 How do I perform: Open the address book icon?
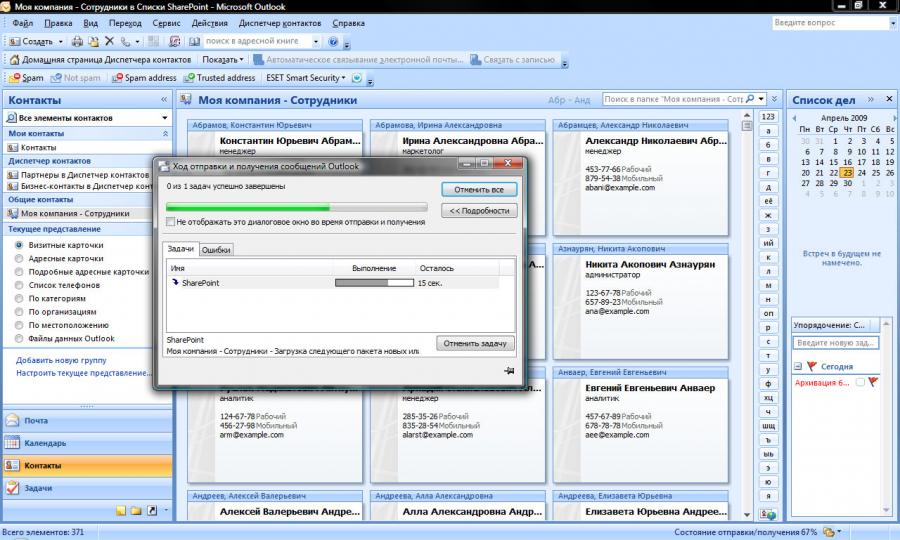point(195,41)
